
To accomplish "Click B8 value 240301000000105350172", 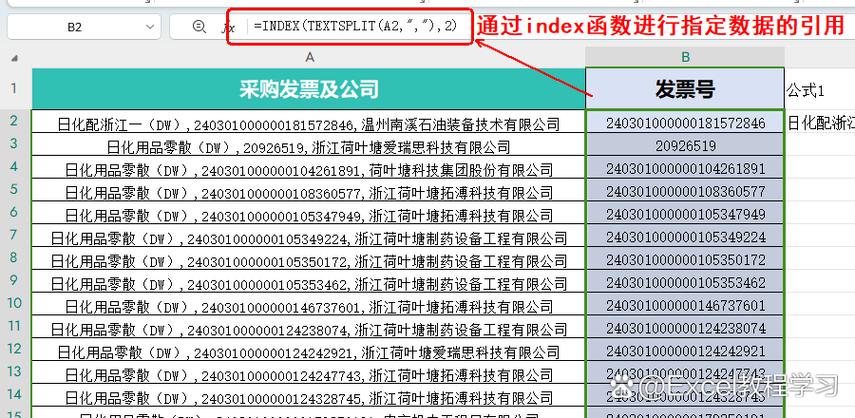I will [685, 259].
